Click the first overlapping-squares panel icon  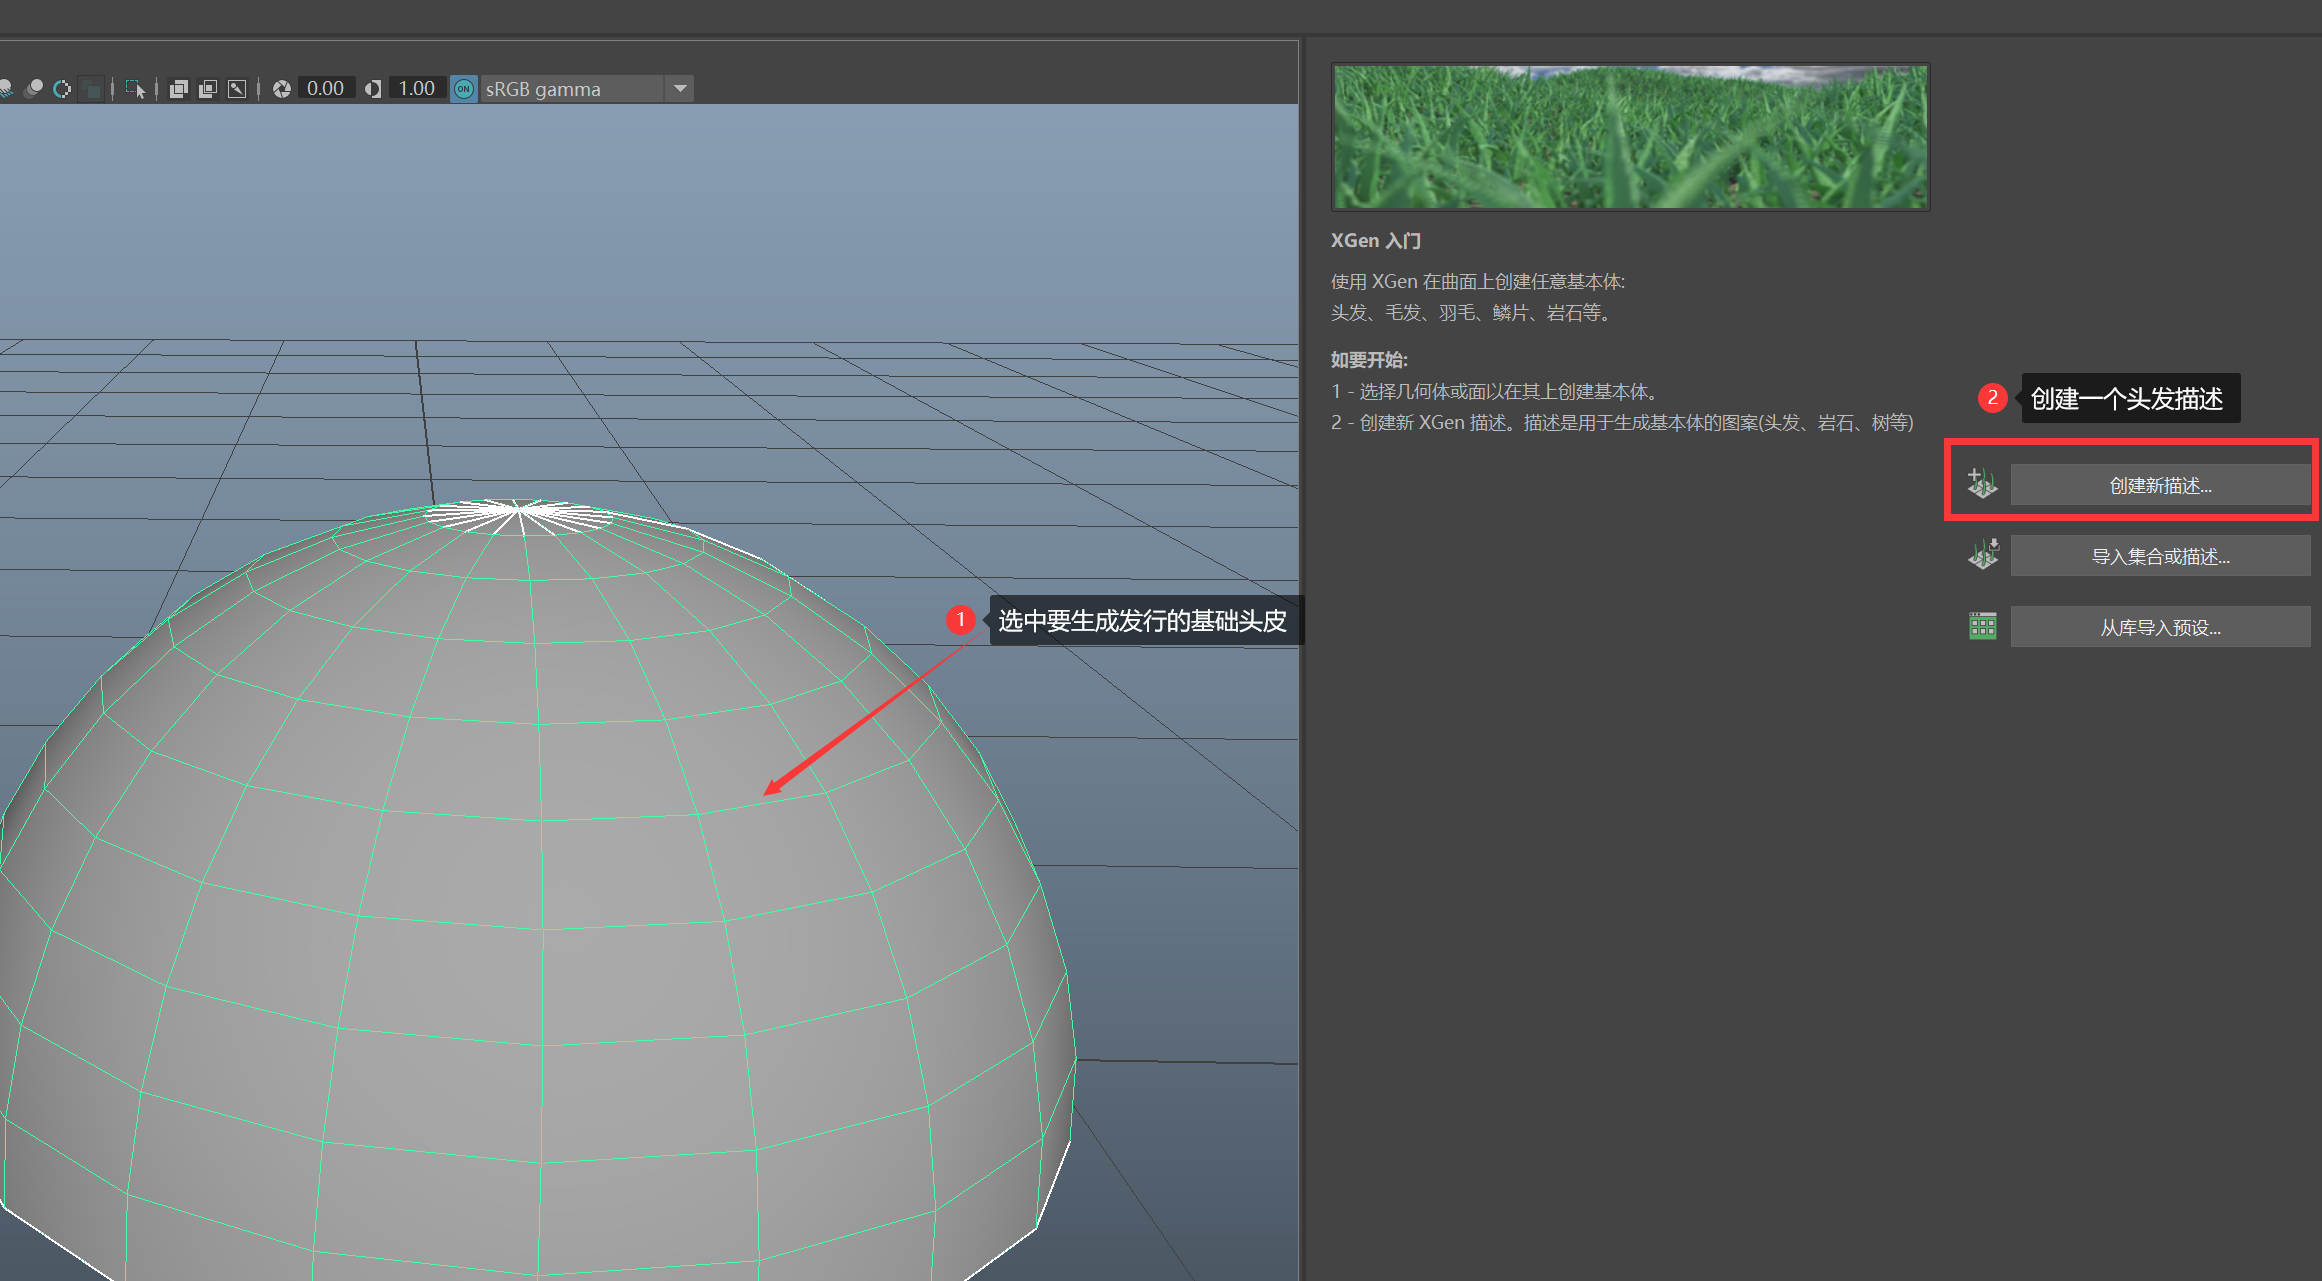[179, 89]
